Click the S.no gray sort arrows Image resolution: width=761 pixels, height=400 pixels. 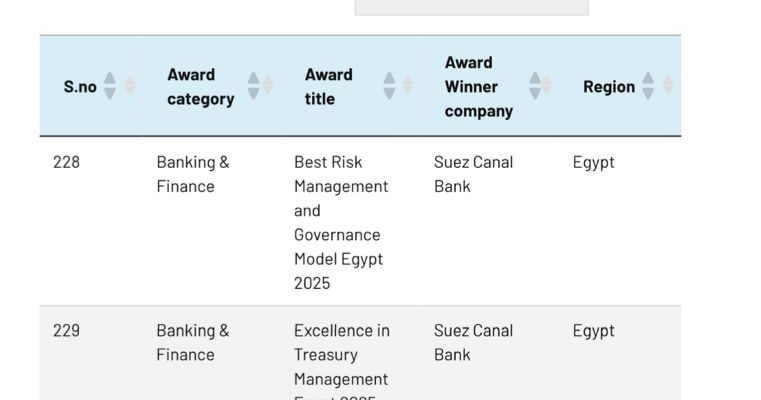(110, 86)
